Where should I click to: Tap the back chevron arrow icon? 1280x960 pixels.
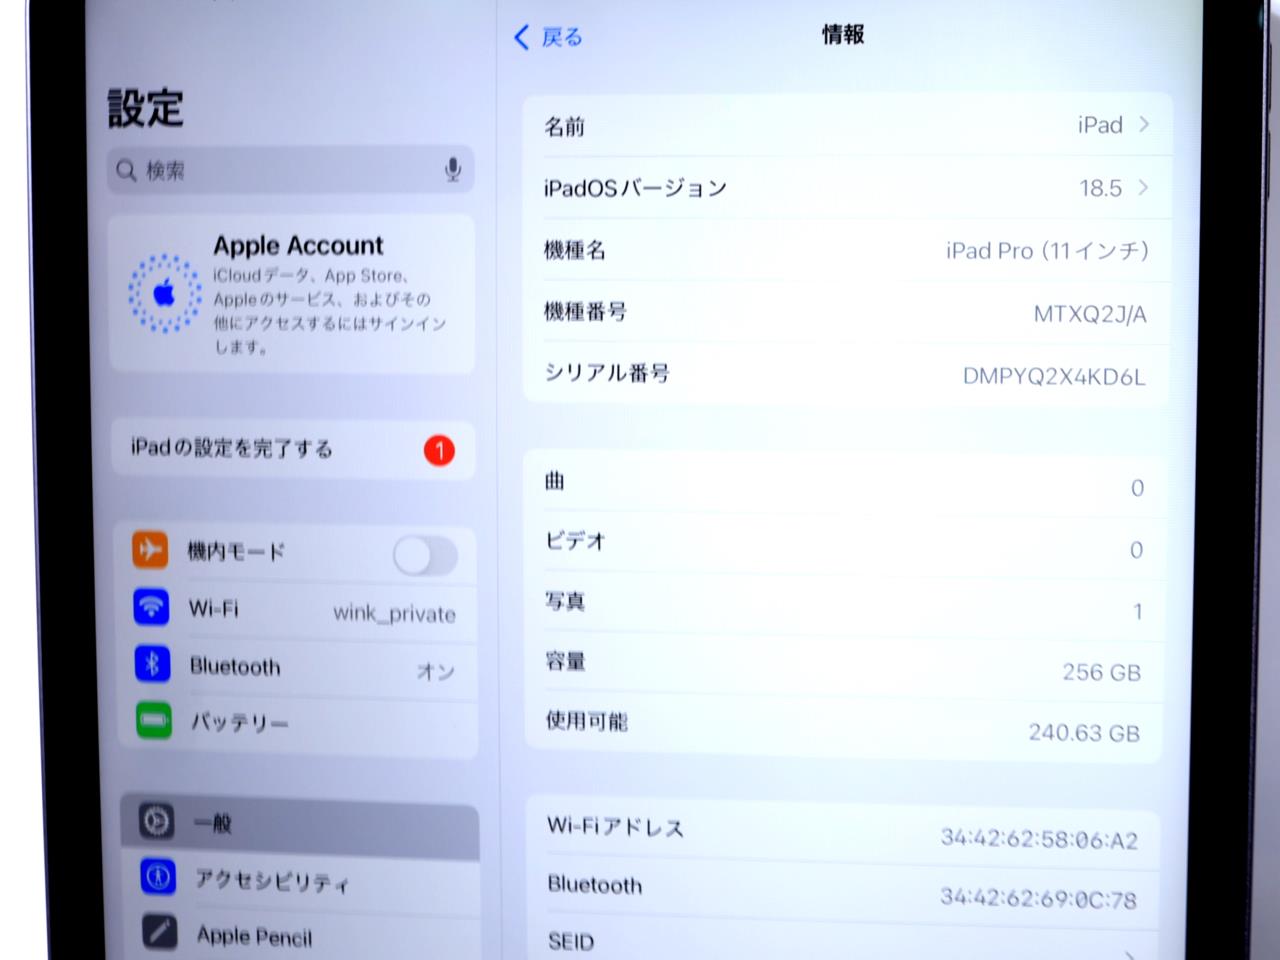tap(521, 37)
